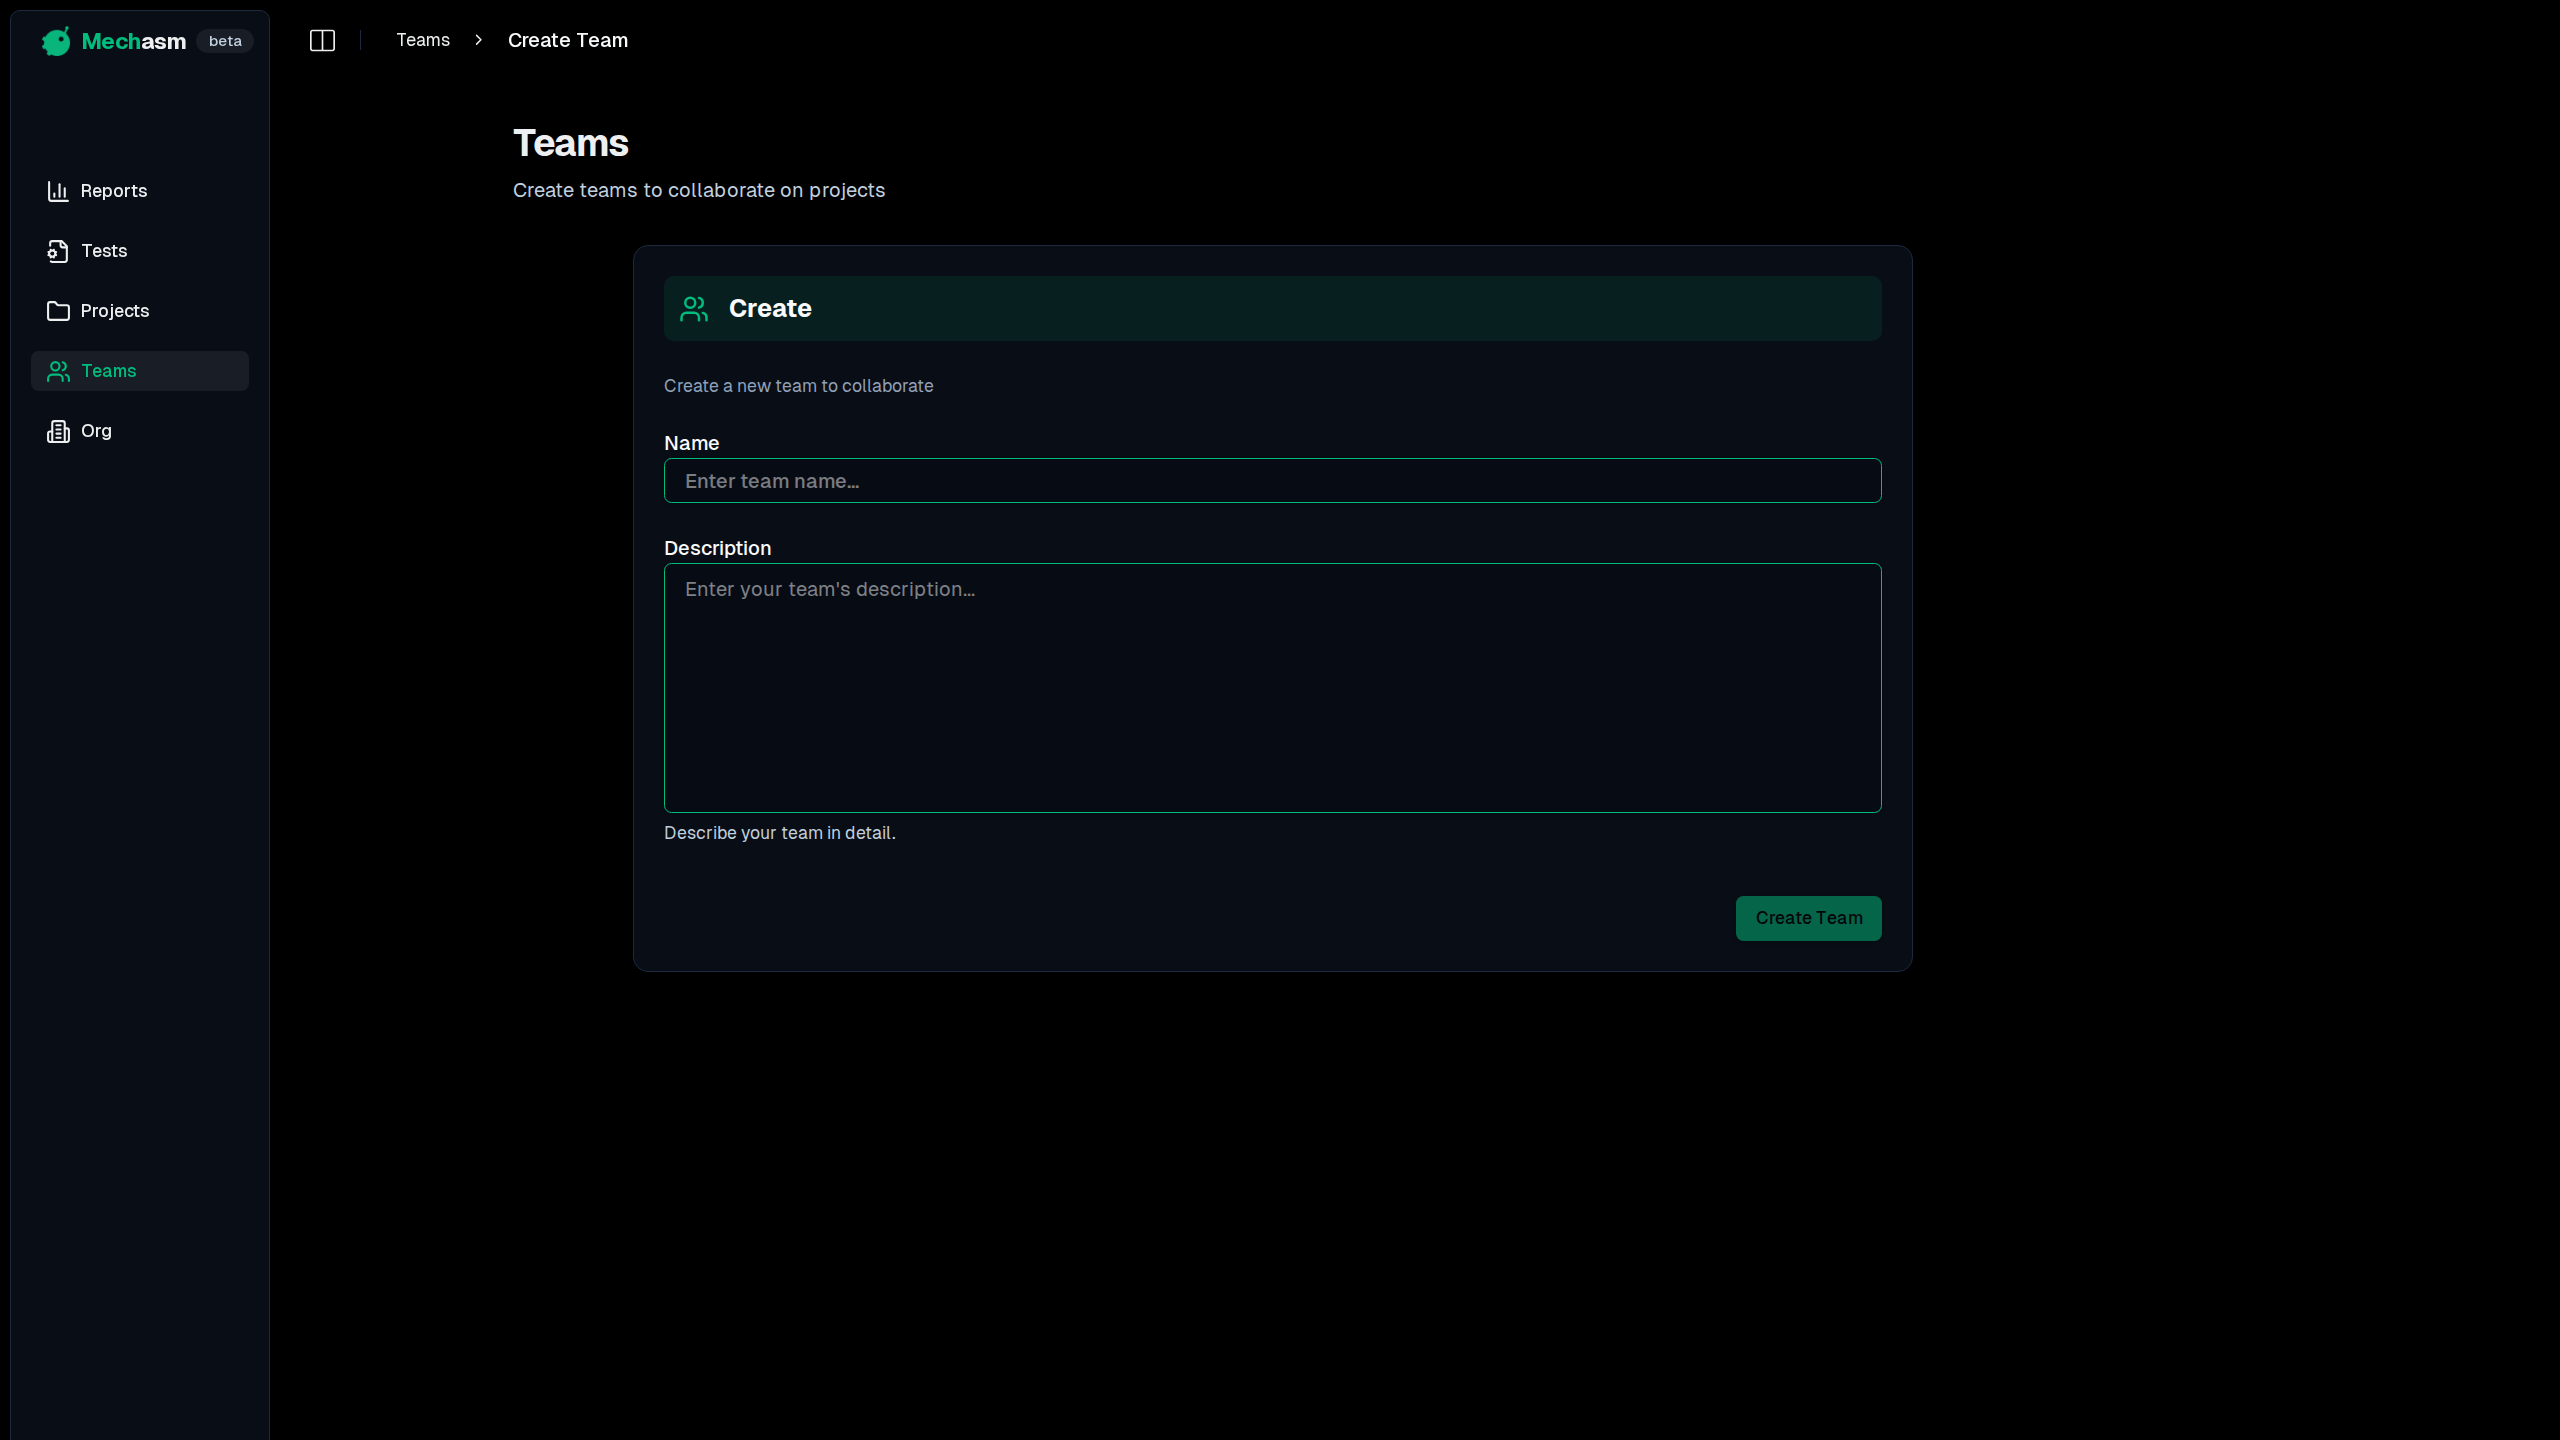The height and width of the screenshot is (1440, 2560).
Task: Click the highlighted Teams navigation entry
Action: point(109,370)
